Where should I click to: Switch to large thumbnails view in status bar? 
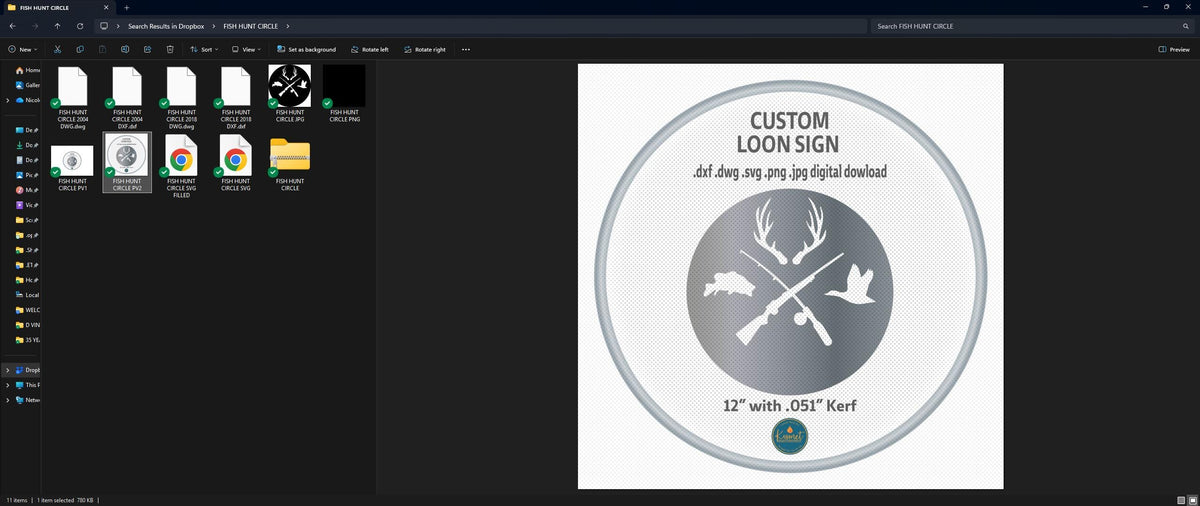tap(1191, 499)
